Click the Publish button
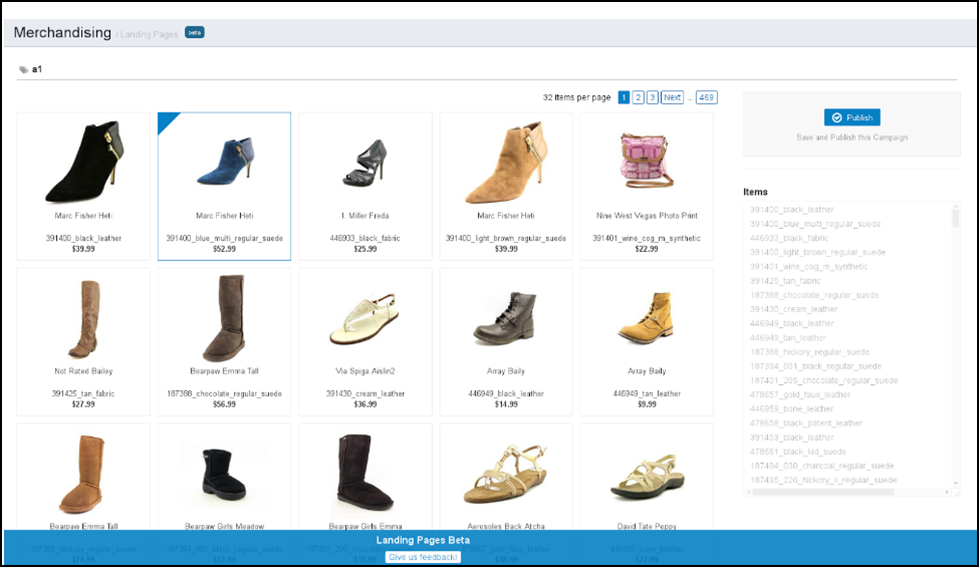Image resolution: width=979 pixels, height=567 pixels. point(852,117)
